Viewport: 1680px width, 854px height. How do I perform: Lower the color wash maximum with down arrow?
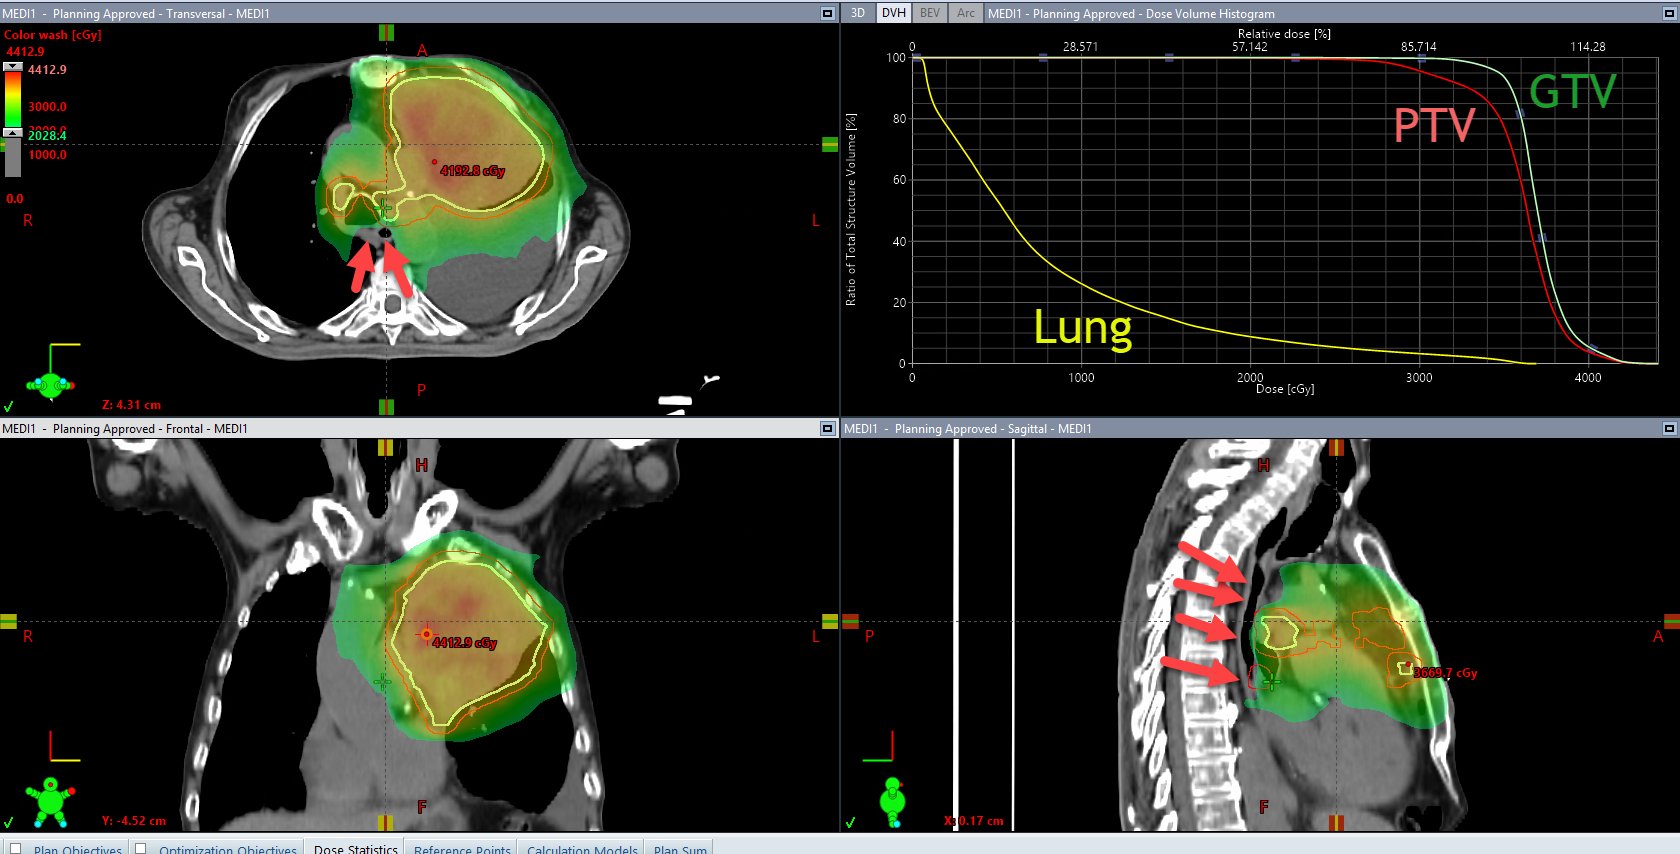point(12,67)
